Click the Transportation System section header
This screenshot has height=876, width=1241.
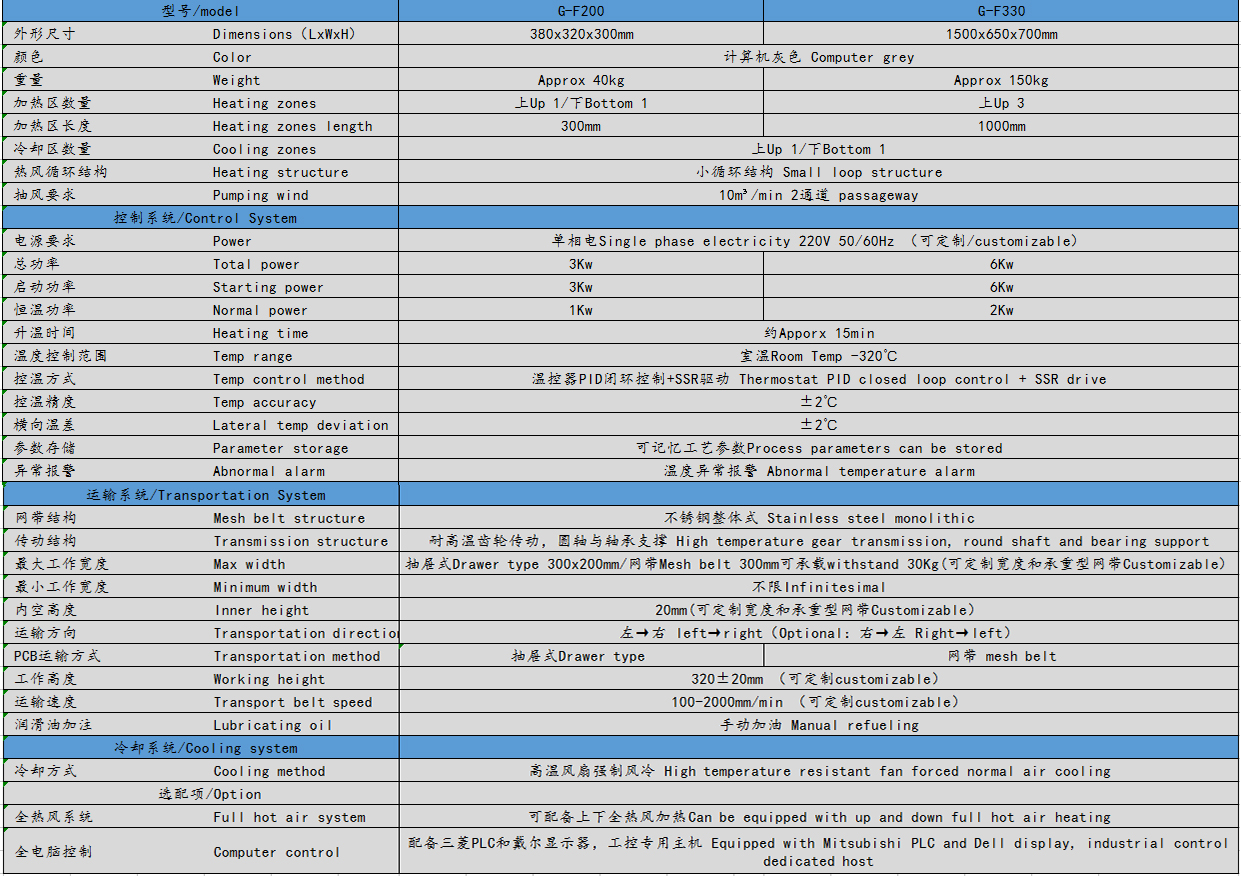click(x=205, y=495)
